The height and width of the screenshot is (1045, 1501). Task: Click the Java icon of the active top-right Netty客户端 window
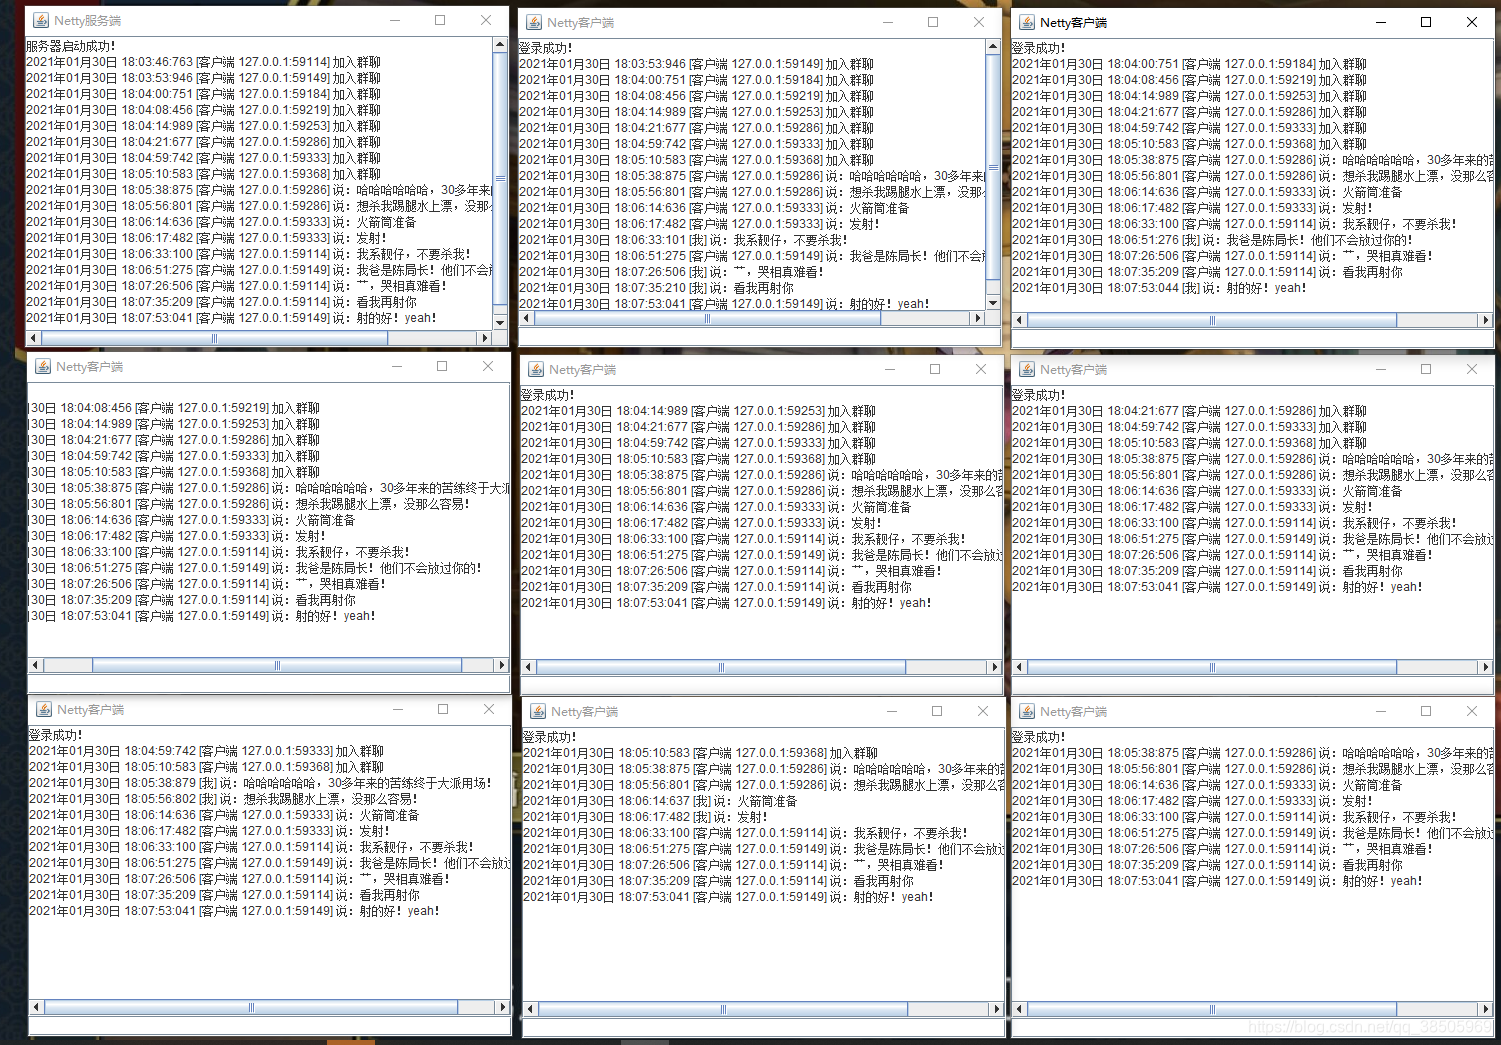(1026, 22)
